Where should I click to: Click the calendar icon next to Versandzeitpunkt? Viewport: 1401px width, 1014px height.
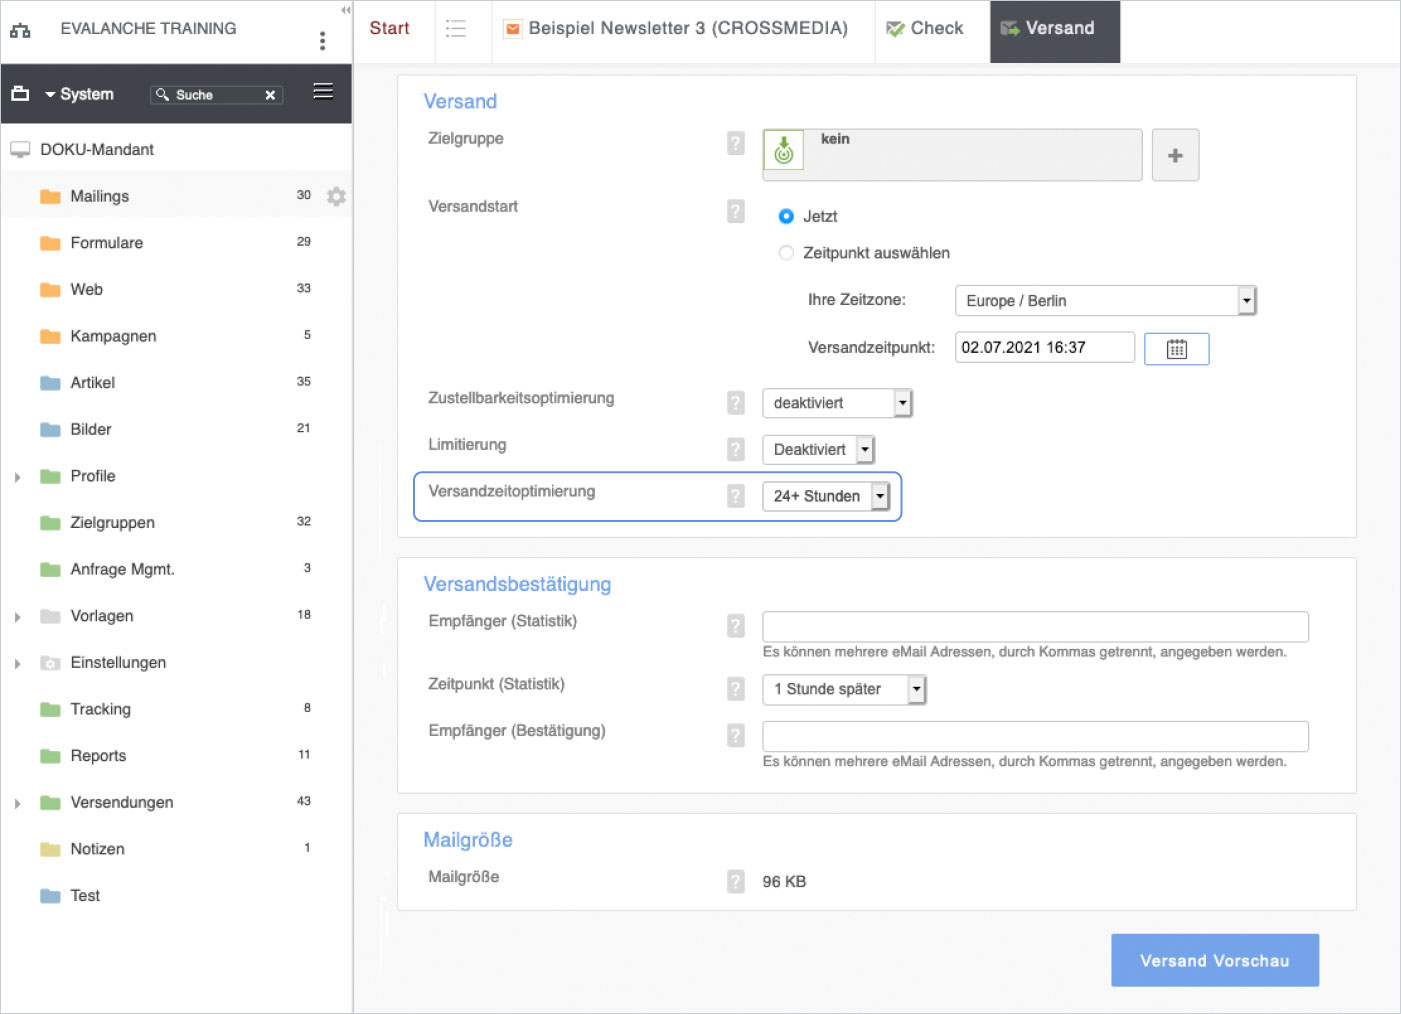tap(1176, 349)
